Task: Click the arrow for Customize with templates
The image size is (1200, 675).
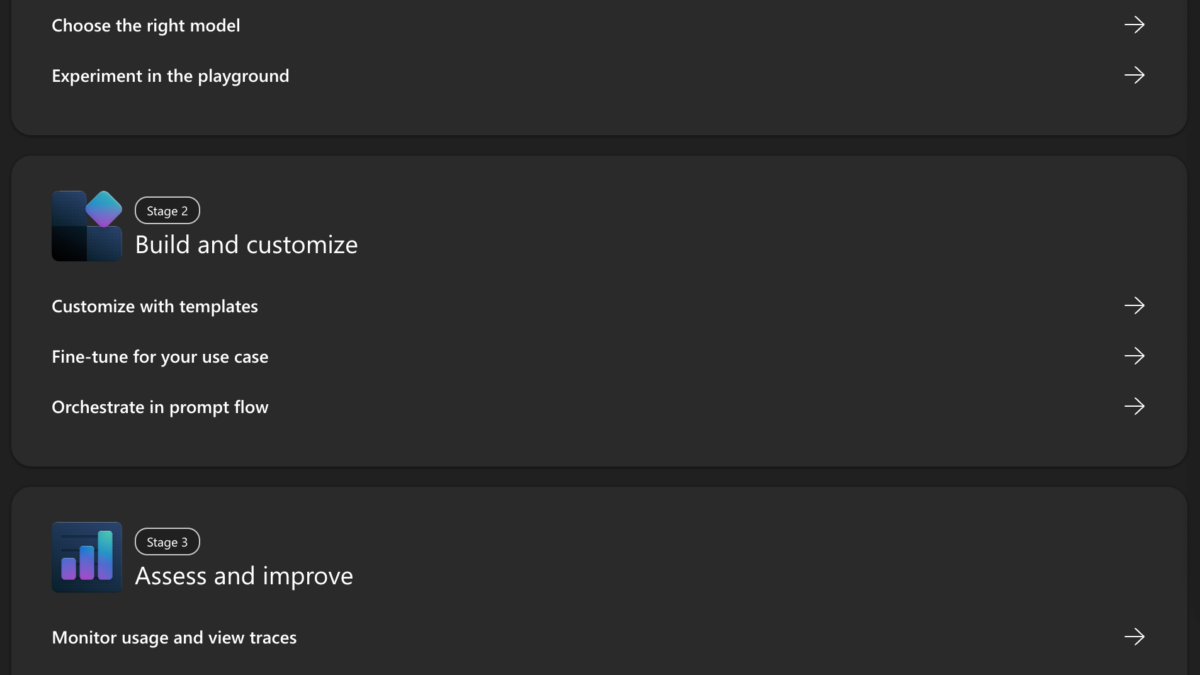Action: [x=1134, y=306]
